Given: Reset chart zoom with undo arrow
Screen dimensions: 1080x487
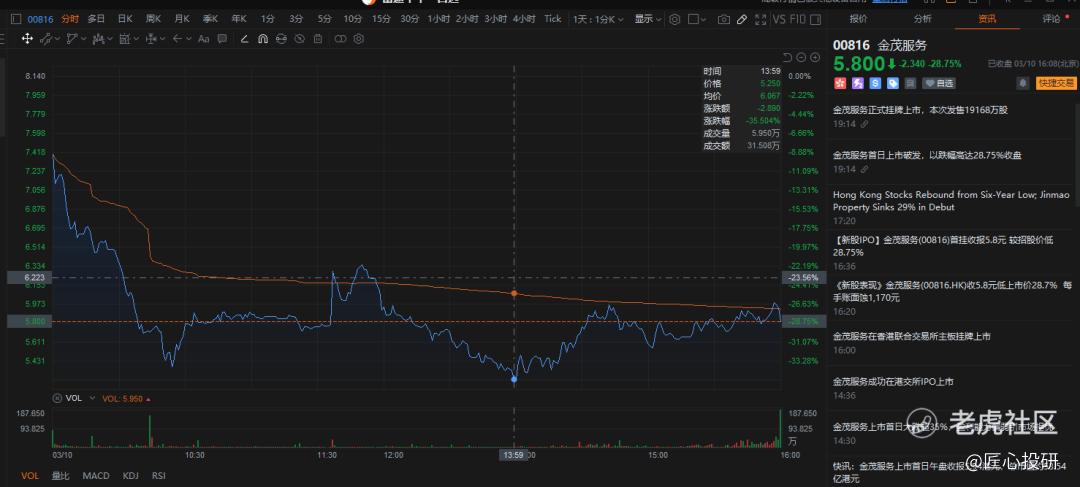Looking at the screenshot, I should point(788,56).
